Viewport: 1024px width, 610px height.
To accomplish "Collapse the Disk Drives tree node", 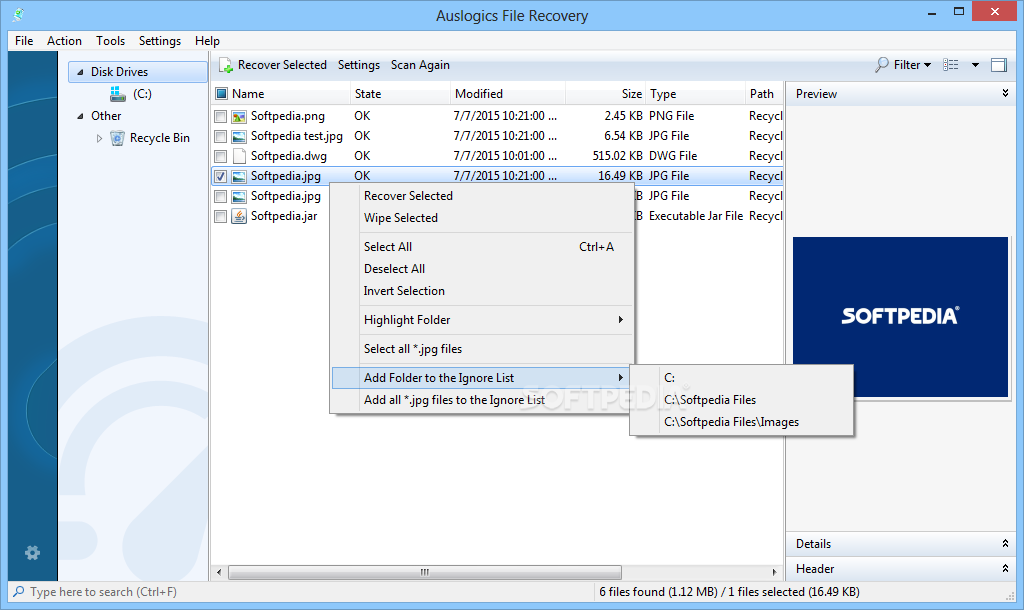I will [80, 72].
